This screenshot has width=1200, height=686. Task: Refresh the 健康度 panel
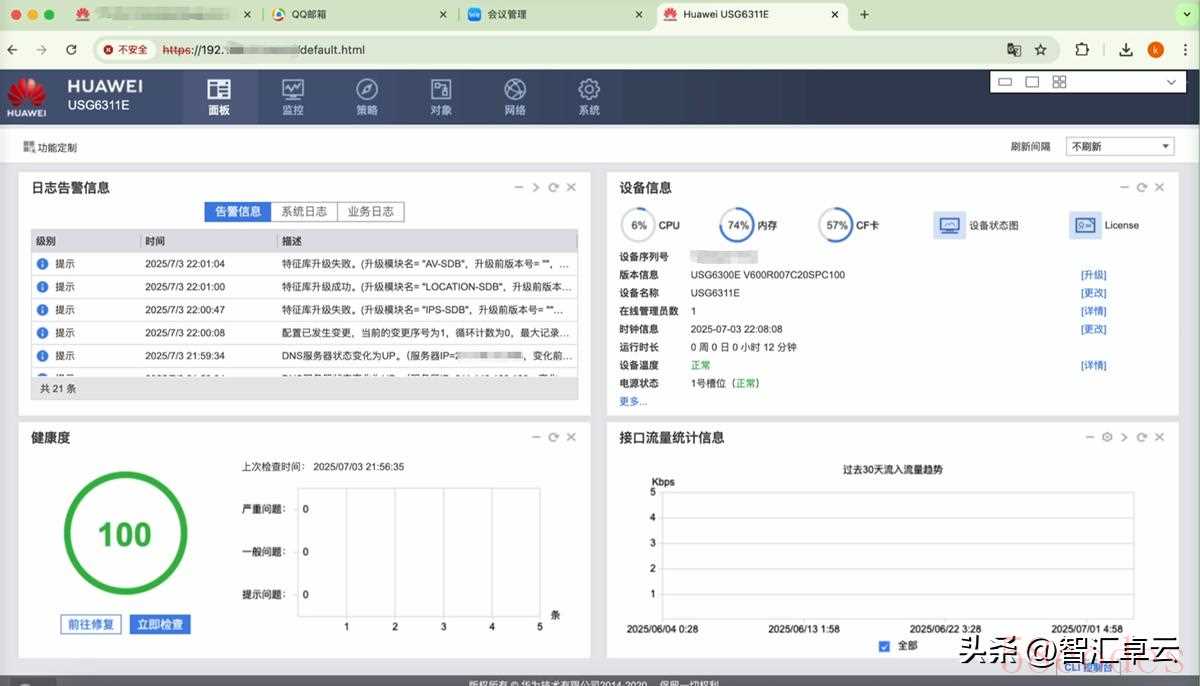[553, 438]
